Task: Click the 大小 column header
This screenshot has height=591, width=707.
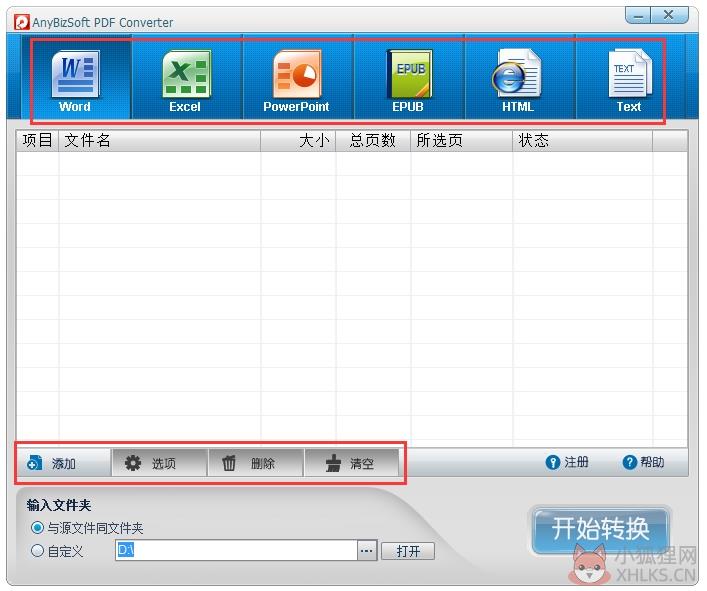Action: (298, 141)
